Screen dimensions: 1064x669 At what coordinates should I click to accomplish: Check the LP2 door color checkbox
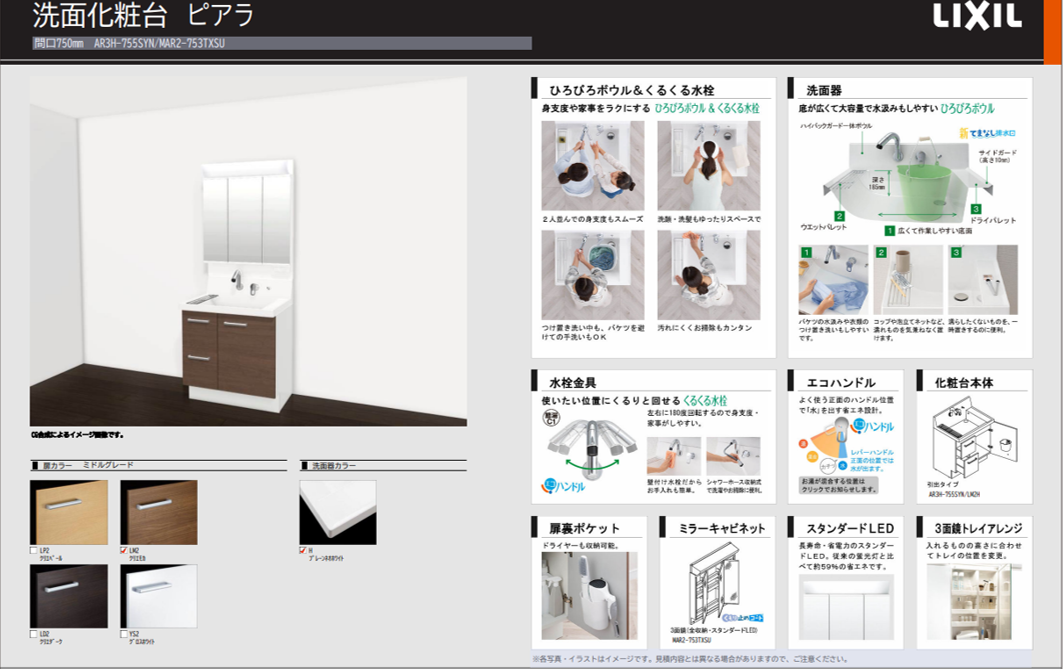(34, 550)
